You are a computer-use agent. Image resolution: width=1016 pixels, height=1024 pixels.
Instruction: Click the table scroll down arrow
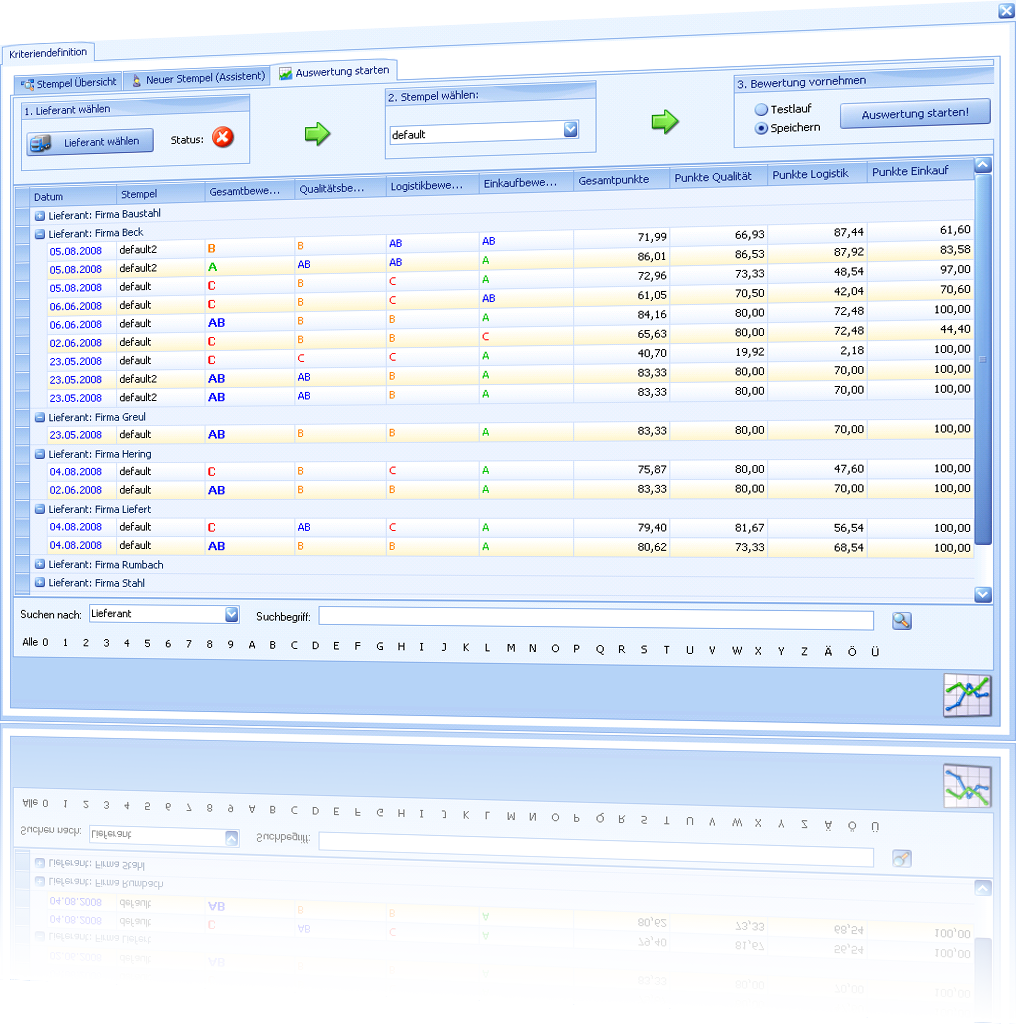(983, 594)
